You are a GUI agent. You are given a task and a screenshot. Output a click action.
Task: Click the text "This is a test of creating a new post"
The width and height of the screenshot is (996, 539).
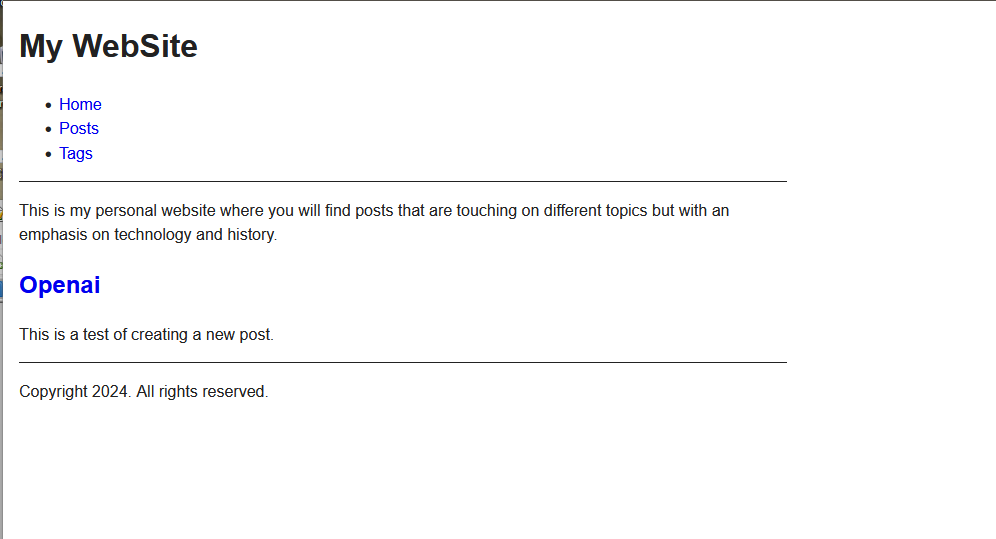146,334
